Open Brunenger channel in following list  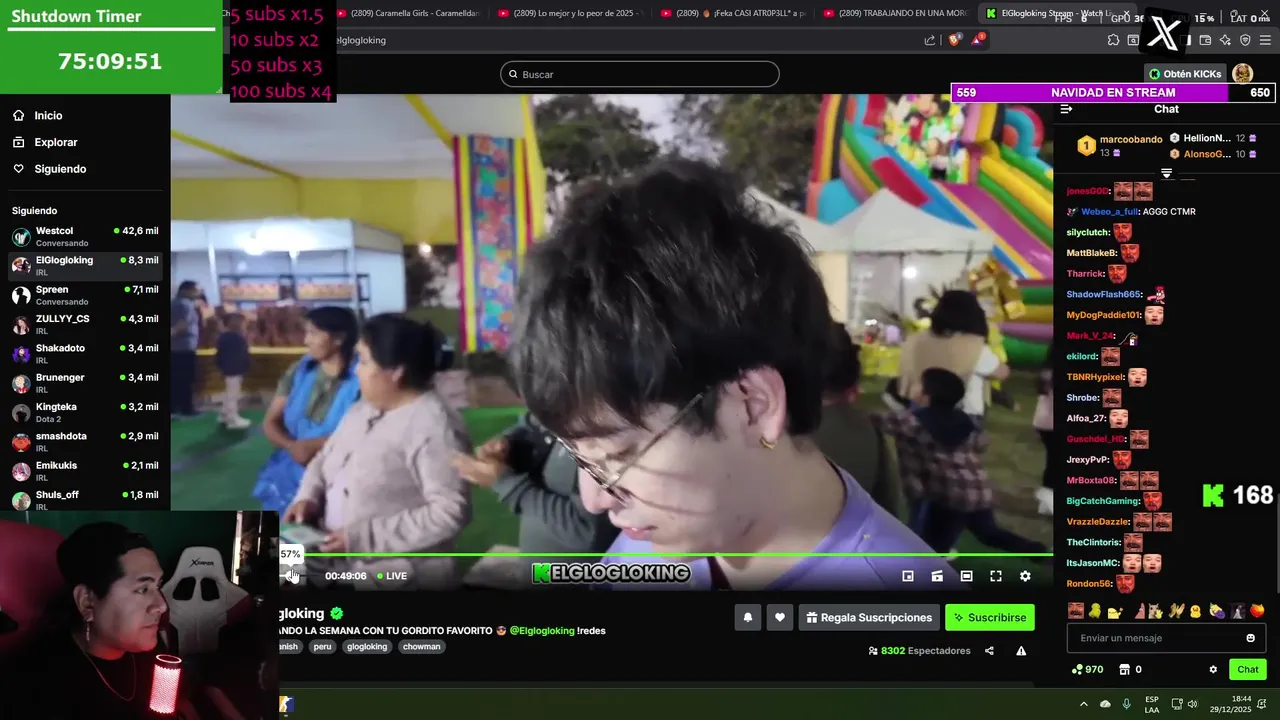coord(85,383)
